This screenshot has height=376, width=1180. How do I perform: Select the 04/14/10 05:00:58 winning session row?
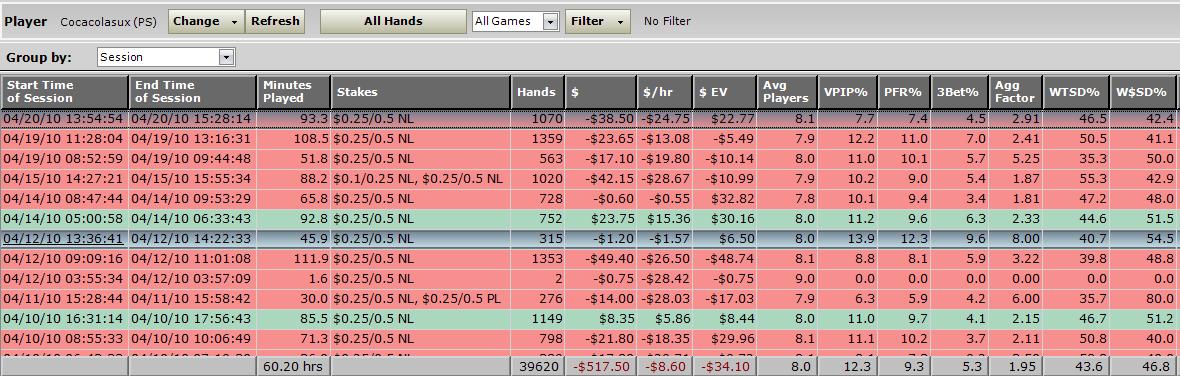[x=589, y=219]
